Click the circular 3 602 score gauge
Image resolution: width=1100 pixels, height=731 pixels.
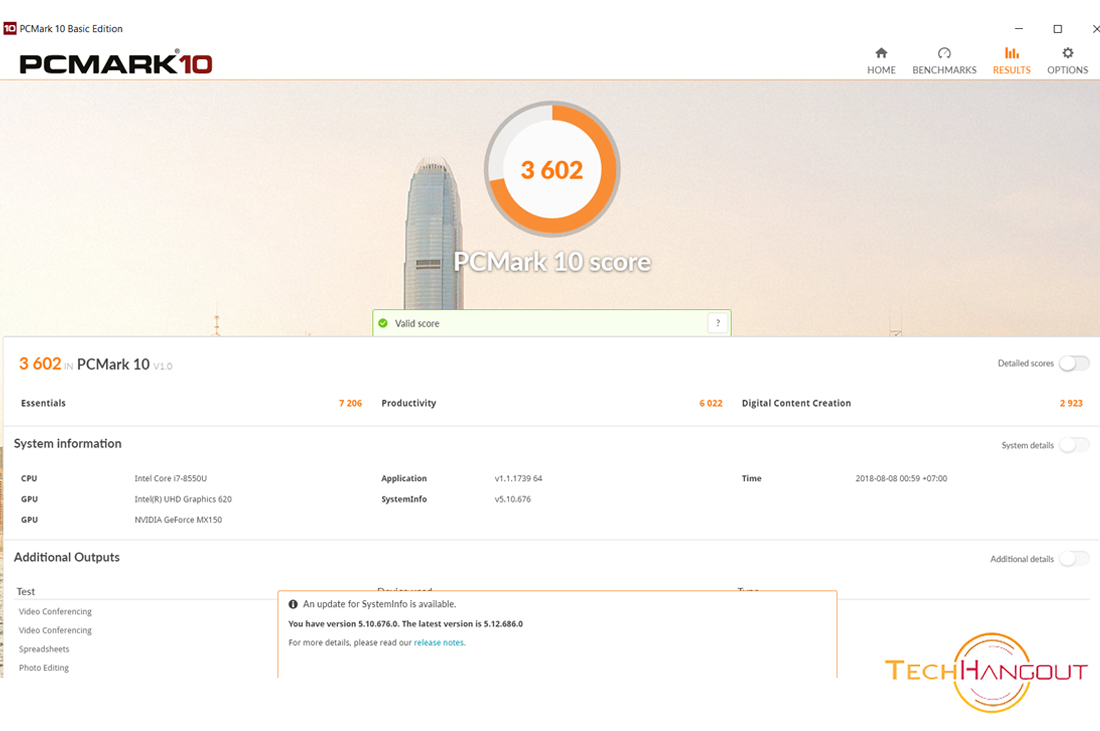click(552, 169)
